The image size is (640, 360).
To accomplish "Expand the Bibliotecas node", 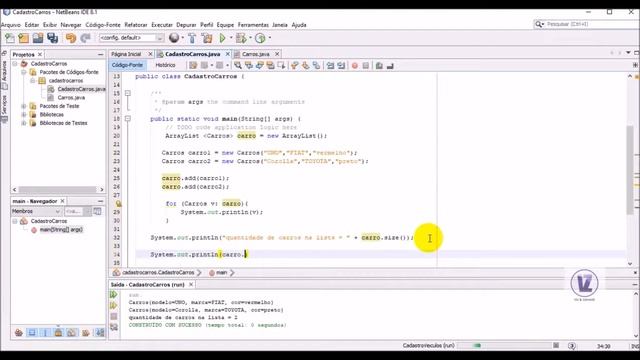I will click(x=24, y=115).
